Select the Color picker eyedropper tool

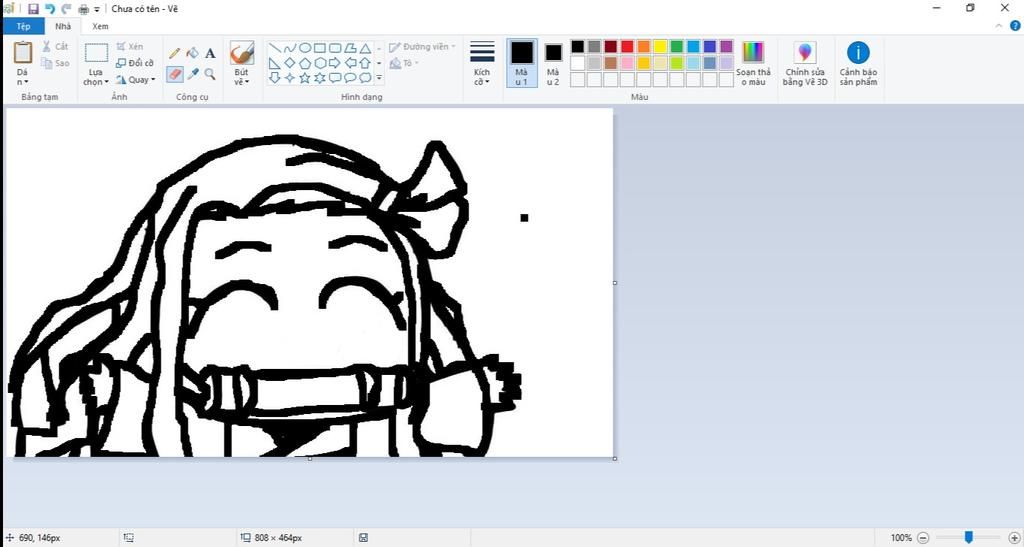193,74
